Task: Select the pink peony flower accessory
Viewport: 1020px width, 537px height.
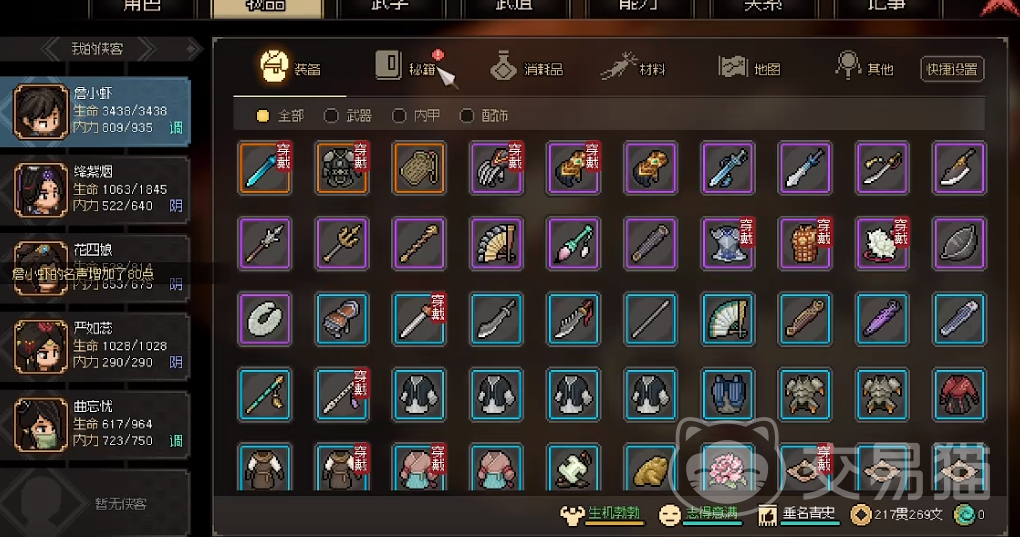Action: [x=728, y=468]
